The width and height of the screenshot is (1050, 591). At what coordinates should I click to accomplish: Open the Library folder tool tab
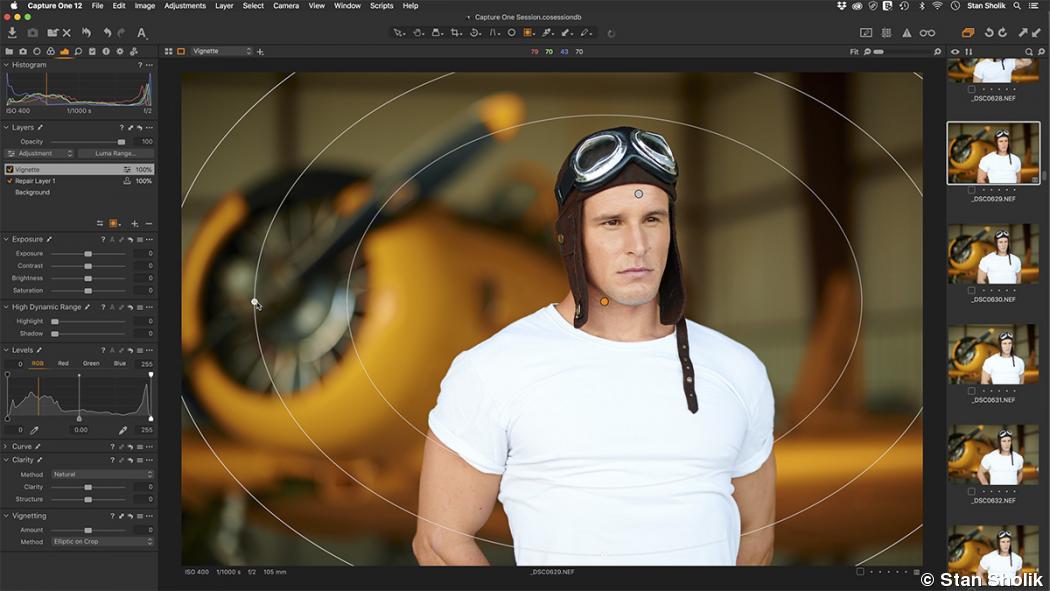click(9, 52)
